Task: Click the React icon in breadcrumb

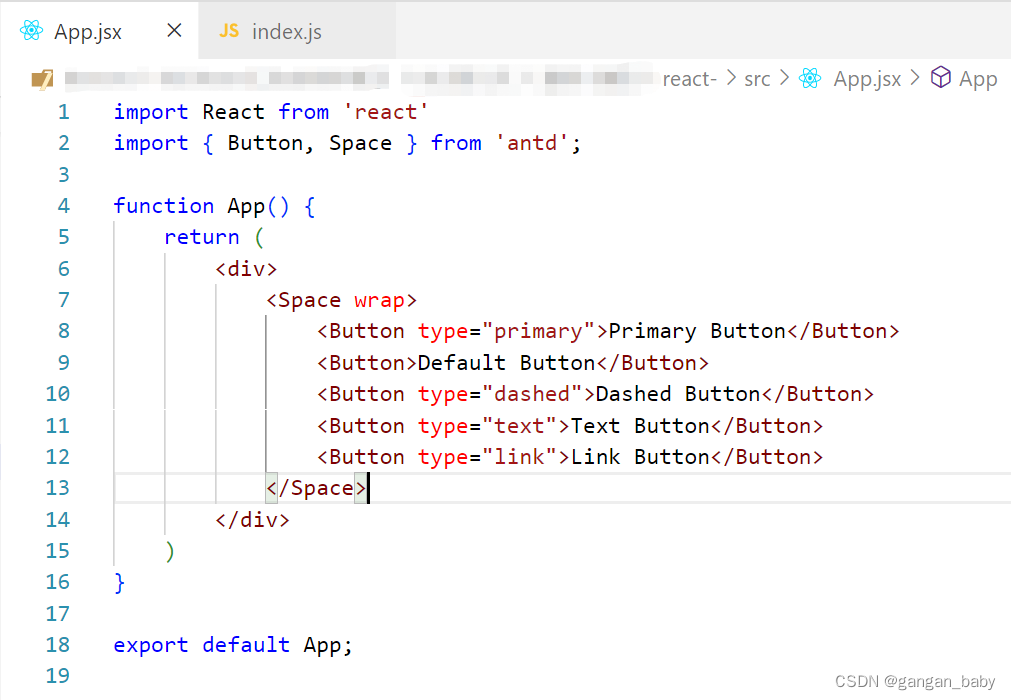Action: (x=810, y=78)
